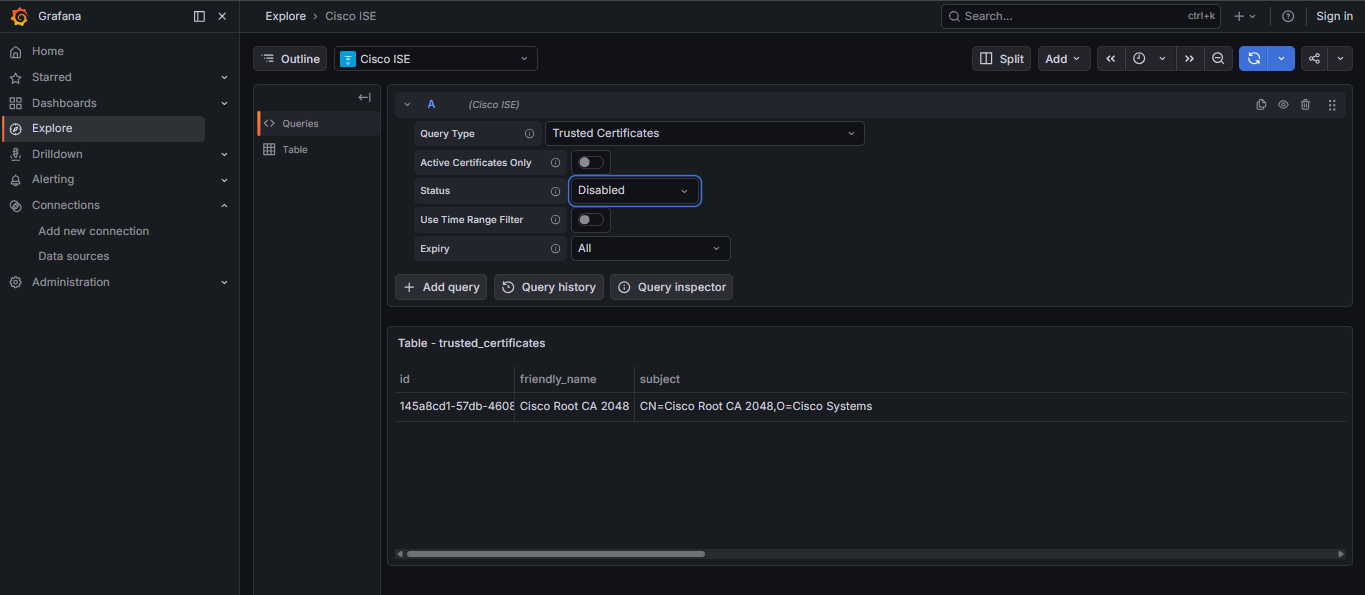Select Explore in the sidebar

pos(104,128)
